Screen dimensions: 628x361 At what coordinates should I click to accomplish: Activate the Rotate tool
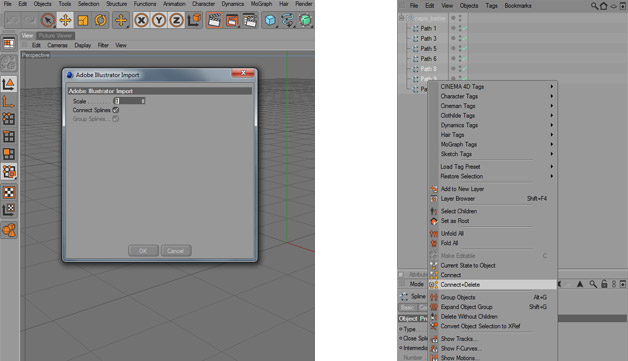click(101, 20)
